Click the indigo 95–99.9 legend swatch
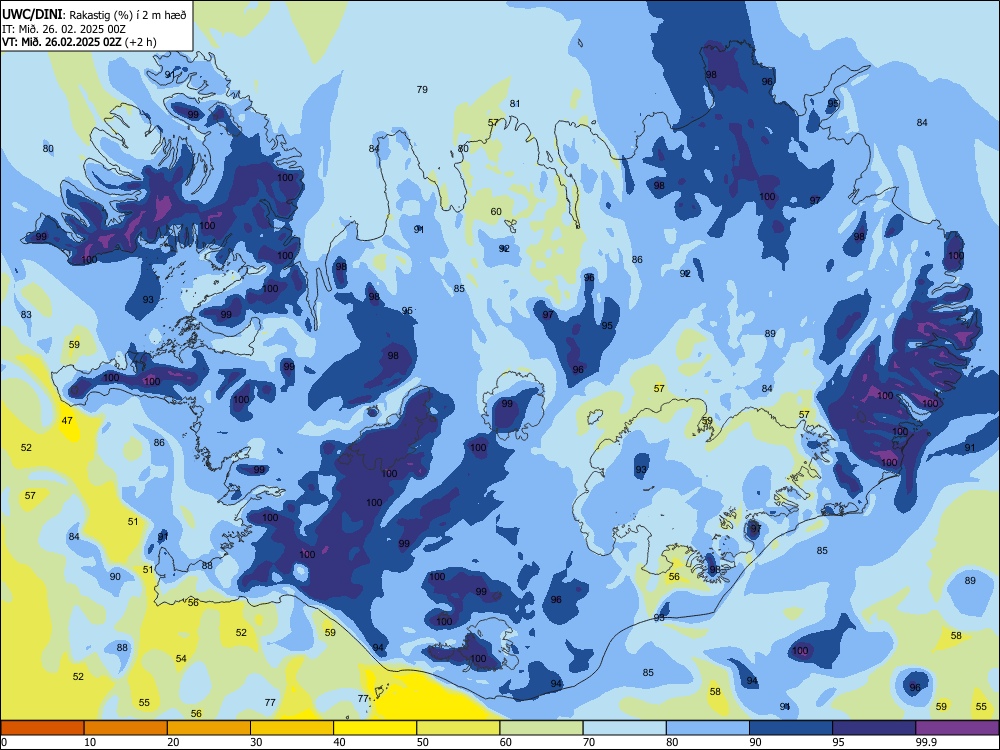The width and height of the screenshot is (1000, 750). click(x=874, y=728)
